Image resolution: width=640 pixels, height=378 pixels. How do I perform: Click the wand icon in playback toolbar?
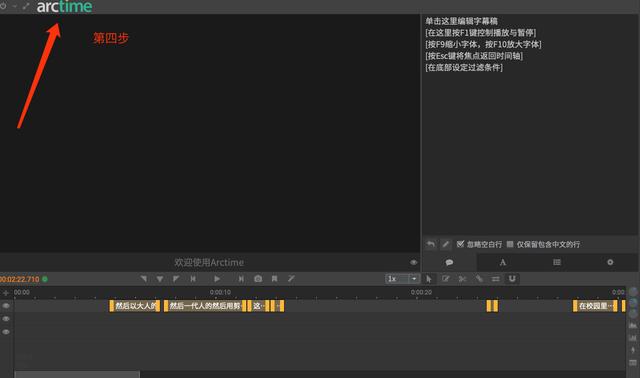(291, 279)
